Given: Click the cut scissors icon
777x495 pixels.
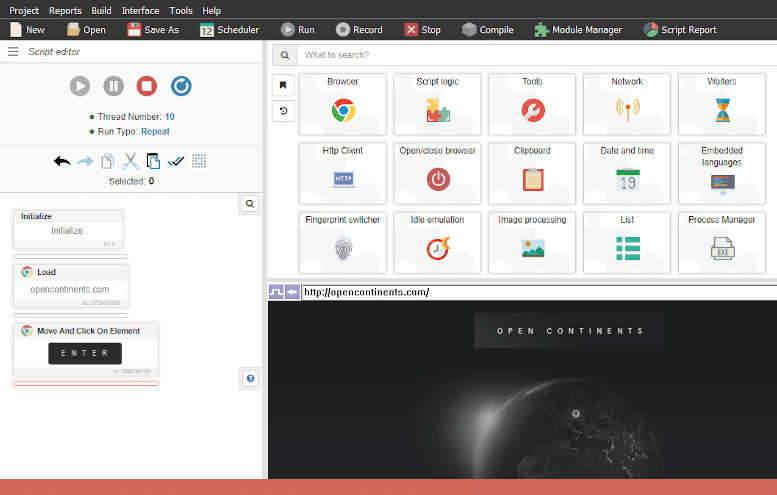Looking at the screenshot, I should (130, 161).
